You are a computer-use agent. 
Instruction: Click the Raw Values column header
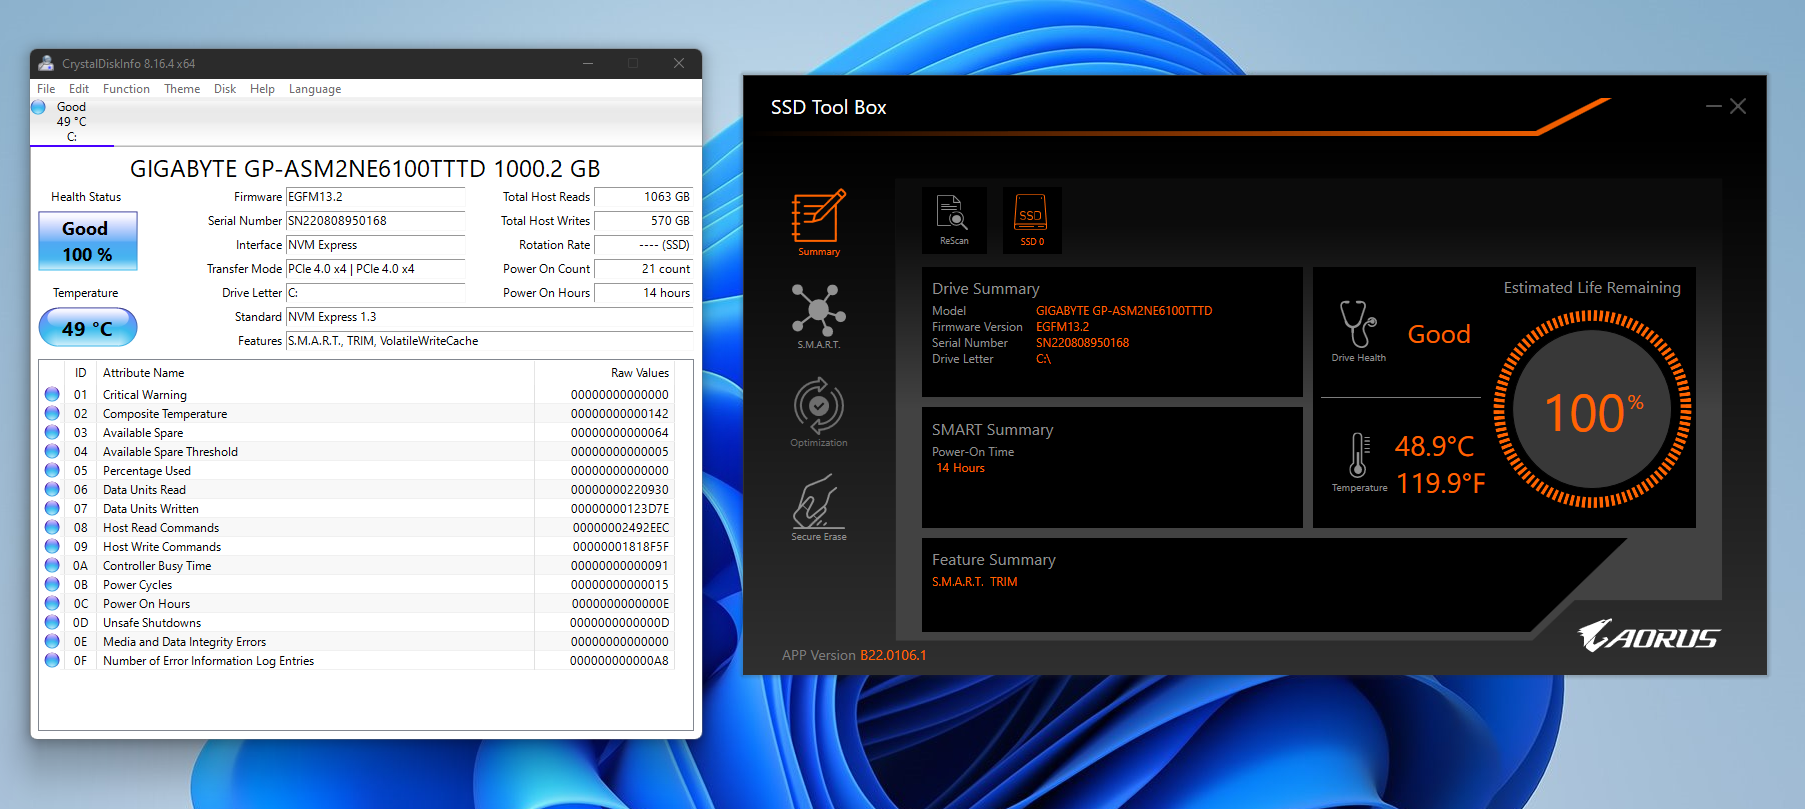pos(640,373)
